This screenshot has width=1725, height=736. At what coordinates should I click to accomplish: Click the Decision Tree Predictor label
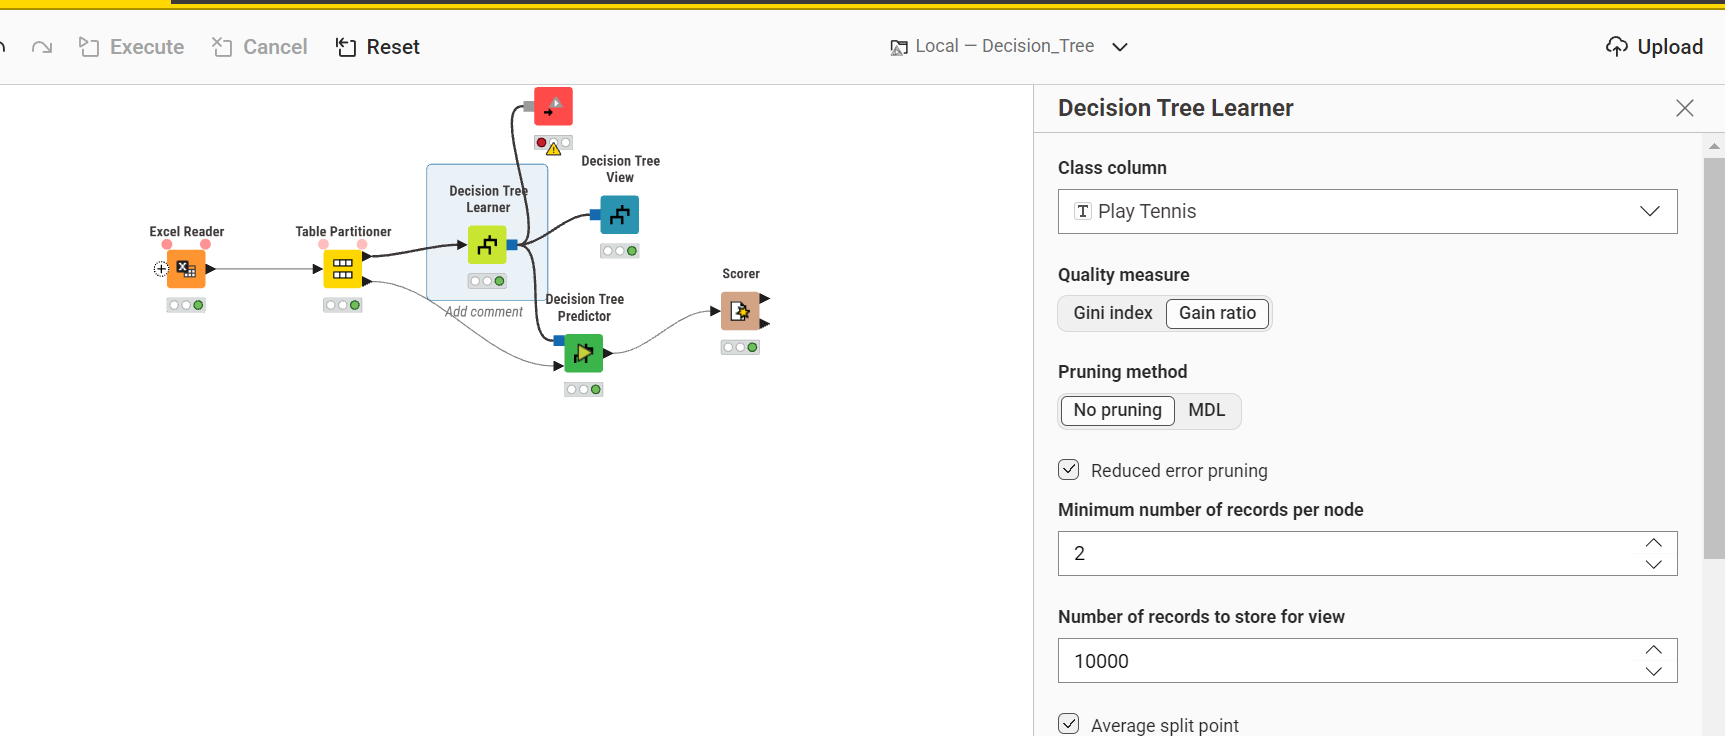[x=585, y=308]
